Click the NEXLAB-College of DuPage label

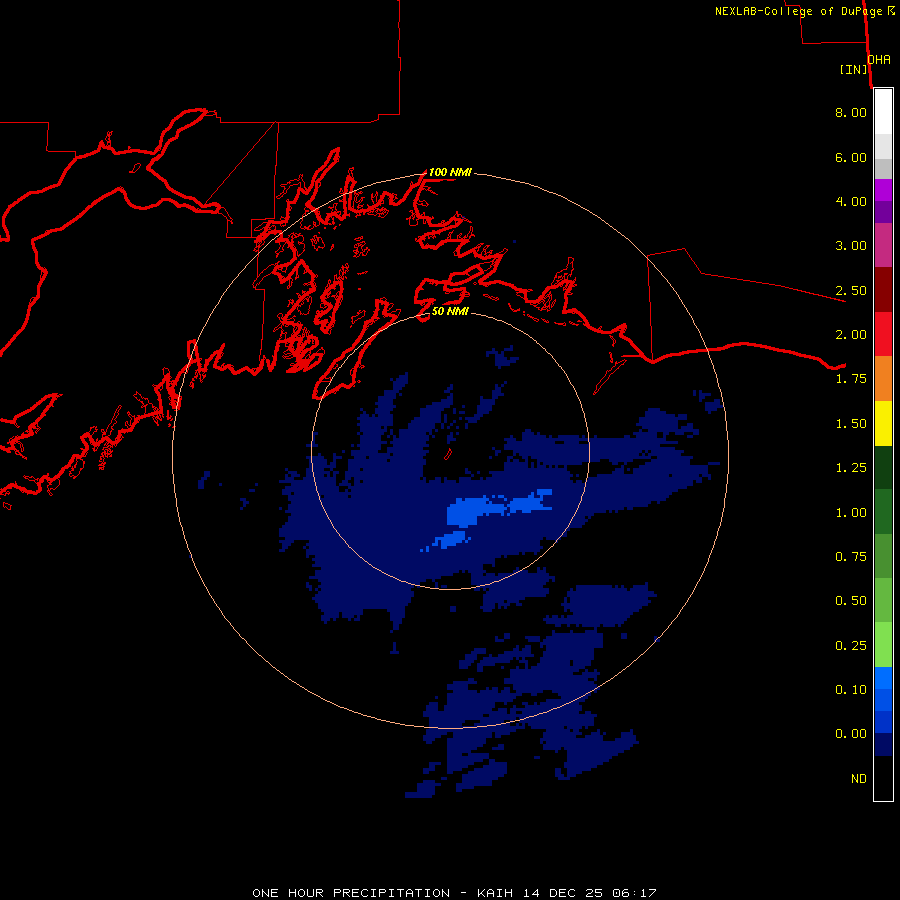[x=799, y=11]
